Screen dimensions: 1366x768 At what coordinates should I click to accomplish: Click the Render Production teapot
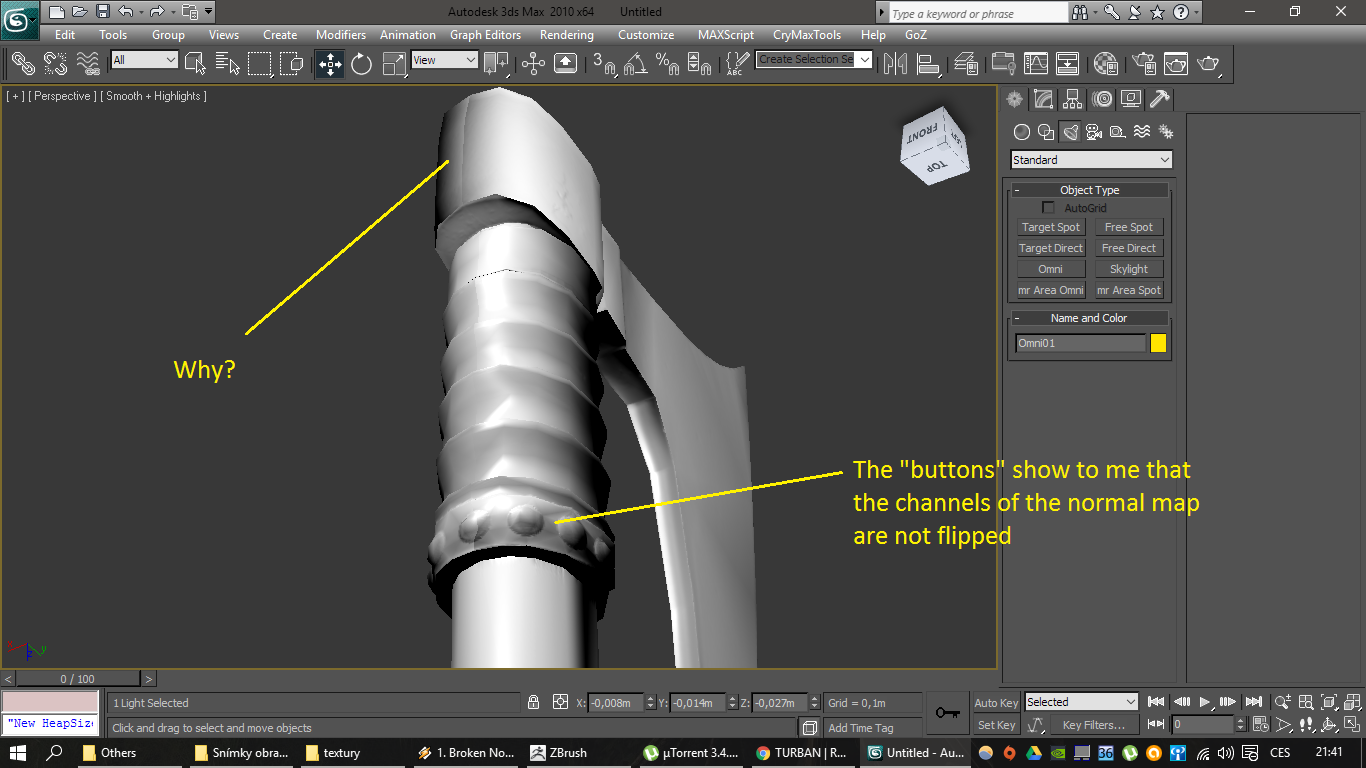(x=1209, y=64)
